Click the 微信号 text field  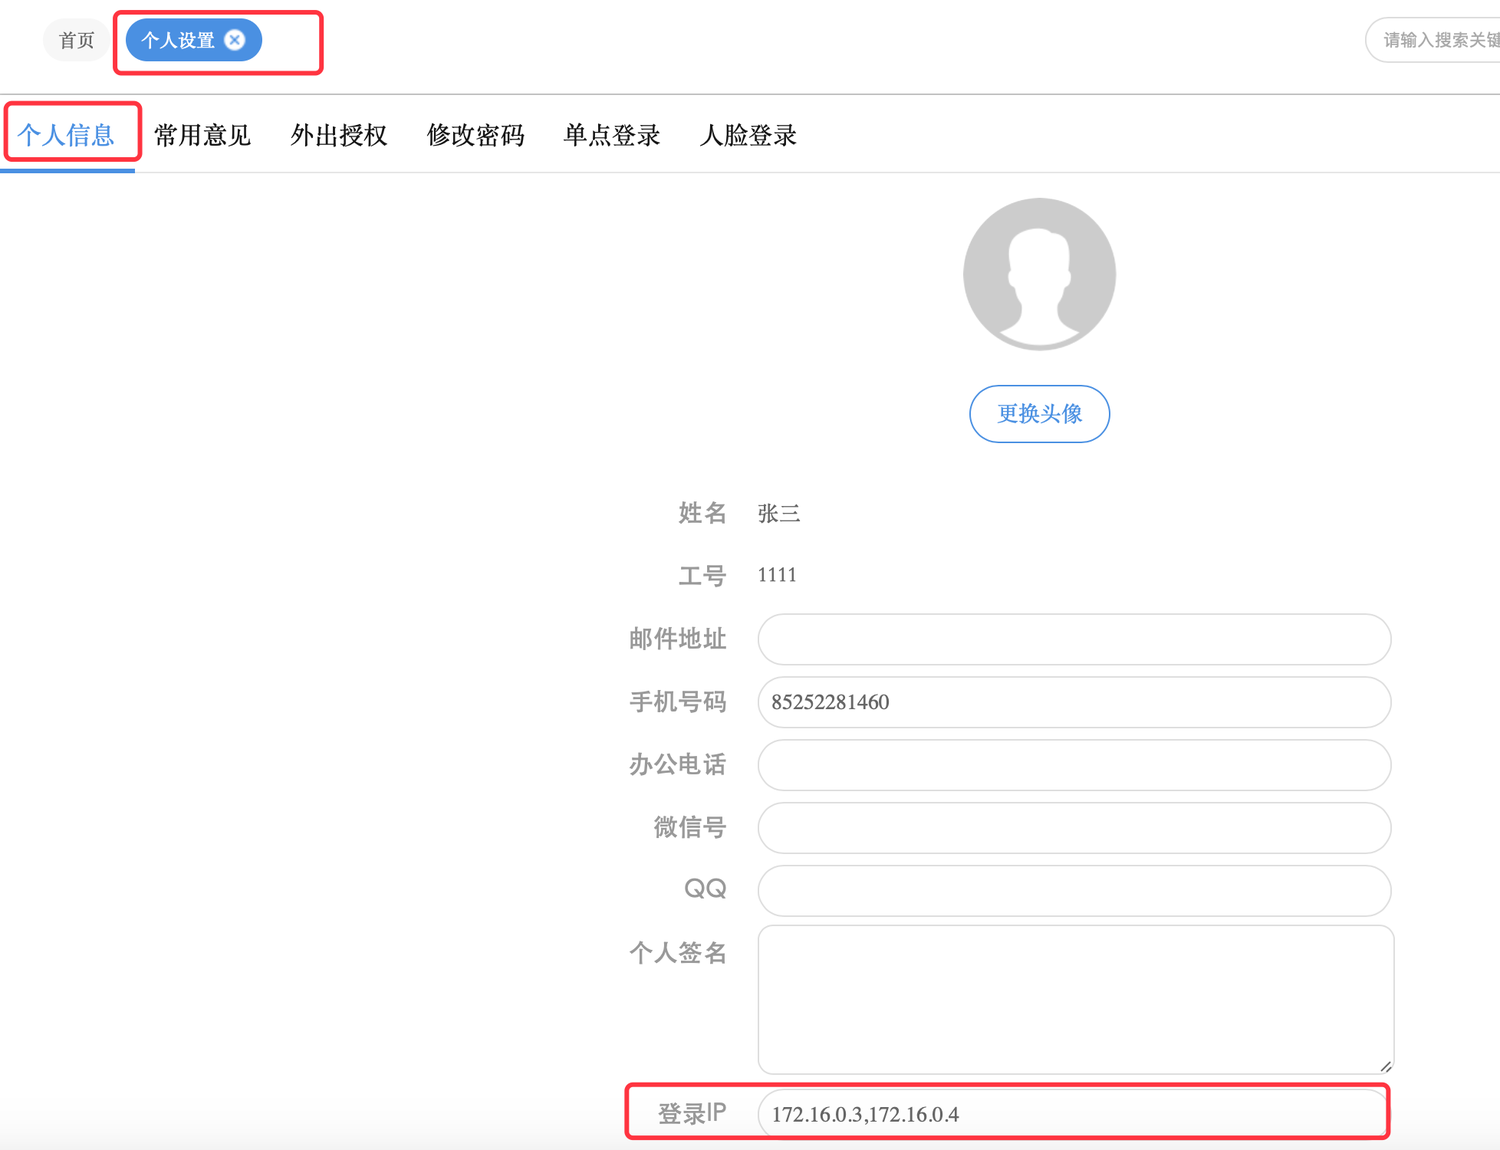pyautogui.click(x=1074, y=828)
